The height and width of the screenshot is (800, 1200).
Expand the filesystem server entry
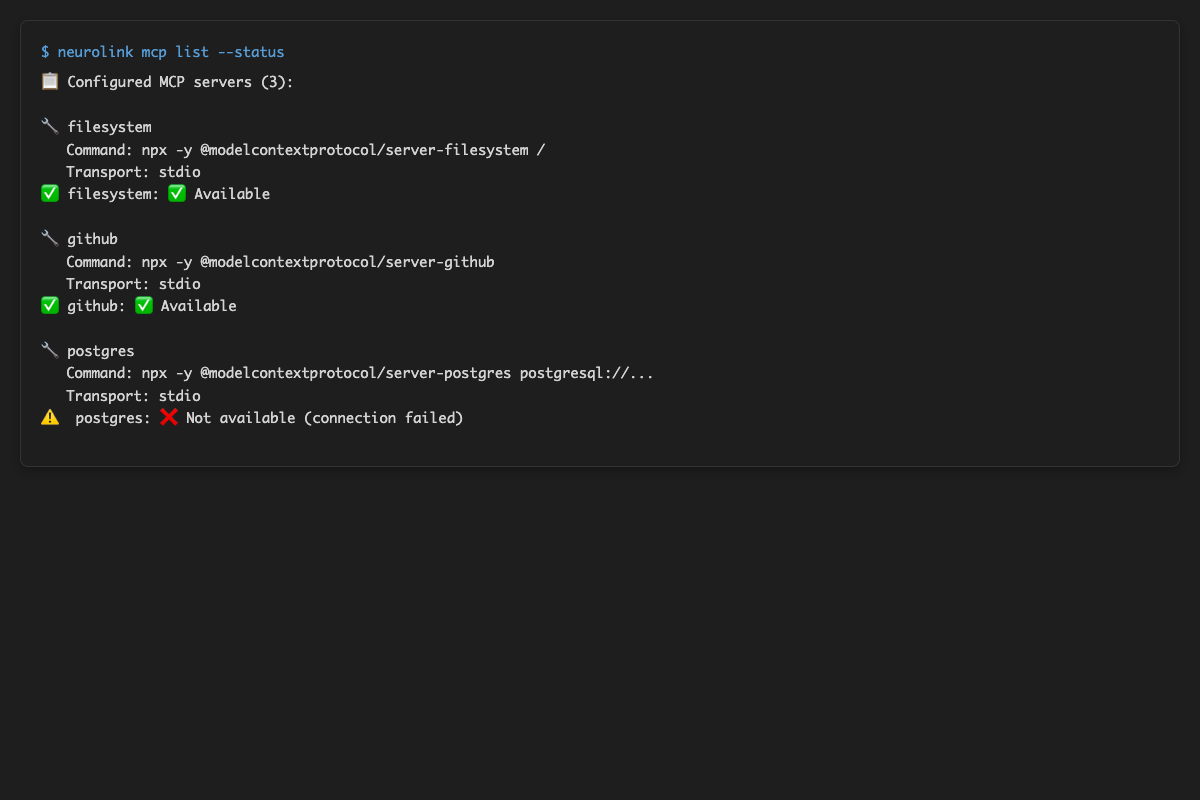[109, 126]
